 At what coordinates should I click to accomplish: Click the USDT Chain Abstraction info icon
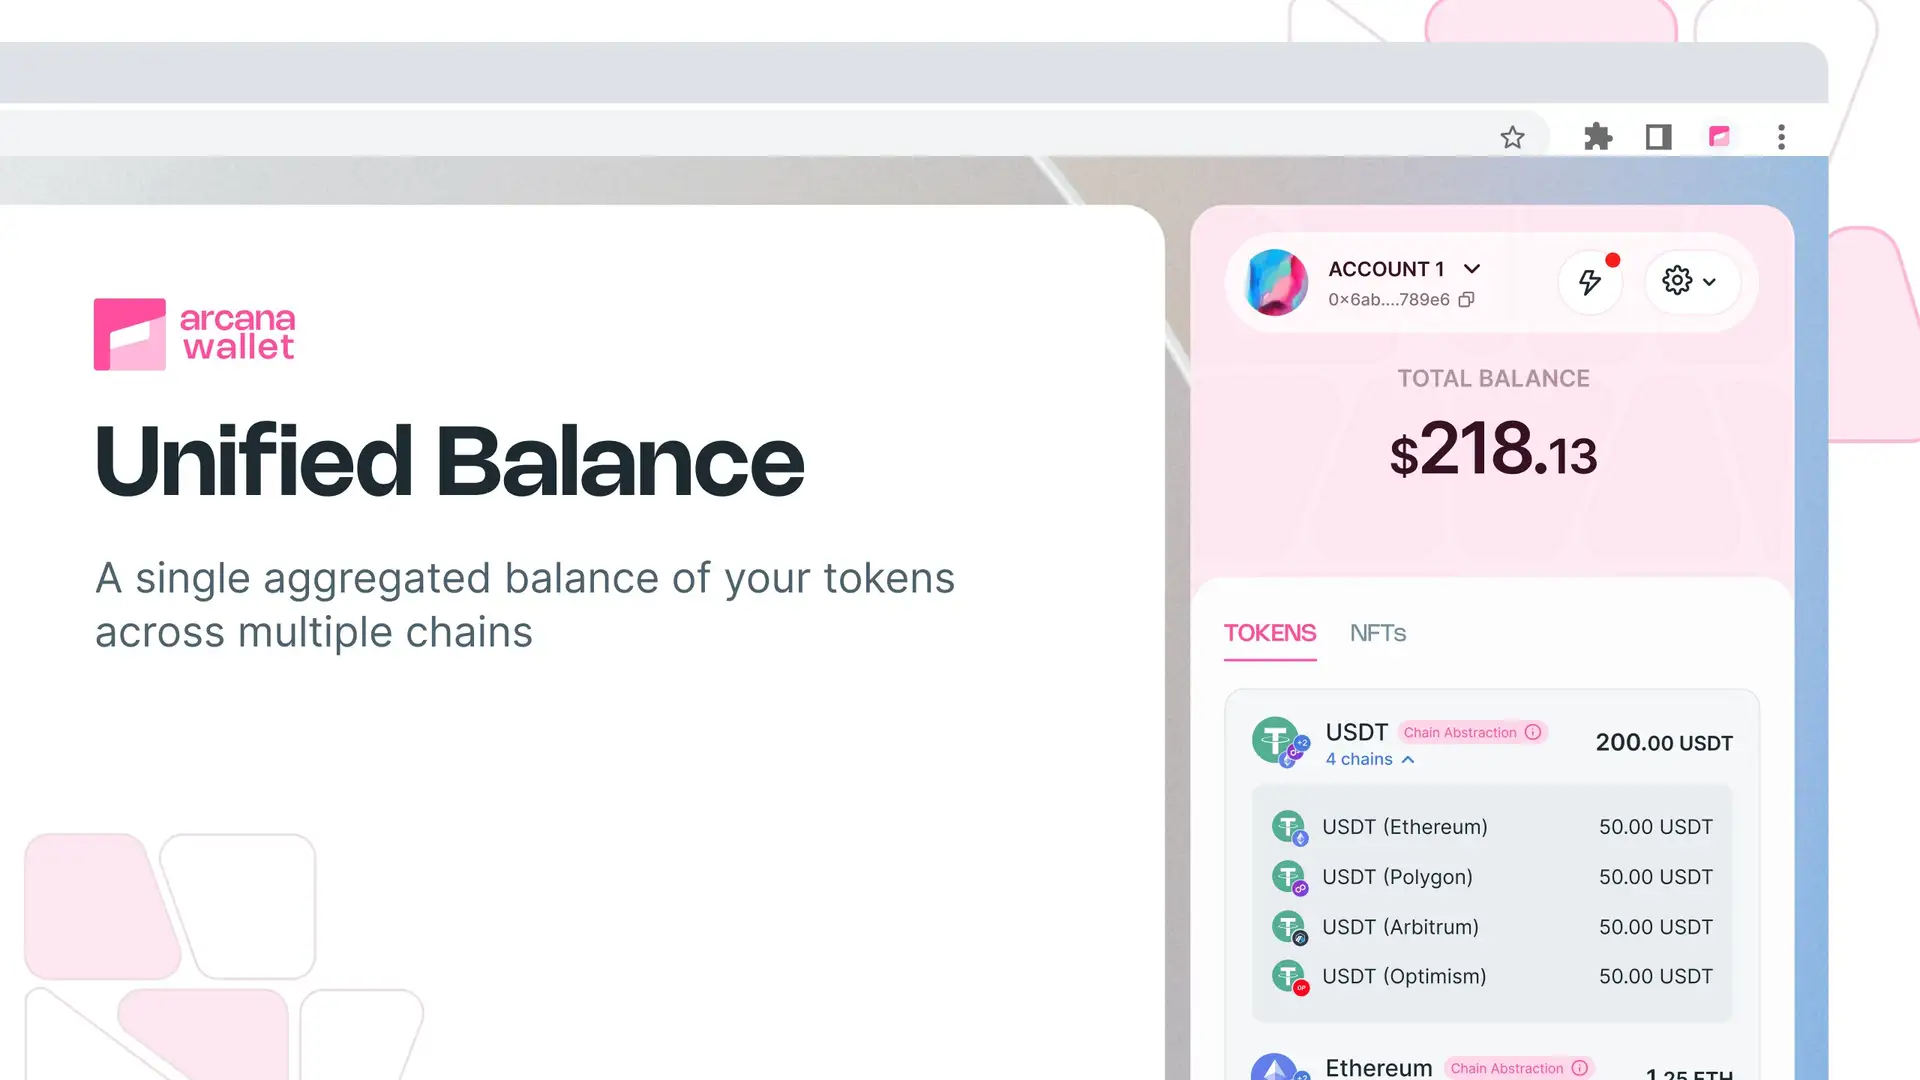pyautogui.click(x=1533, y=732)
